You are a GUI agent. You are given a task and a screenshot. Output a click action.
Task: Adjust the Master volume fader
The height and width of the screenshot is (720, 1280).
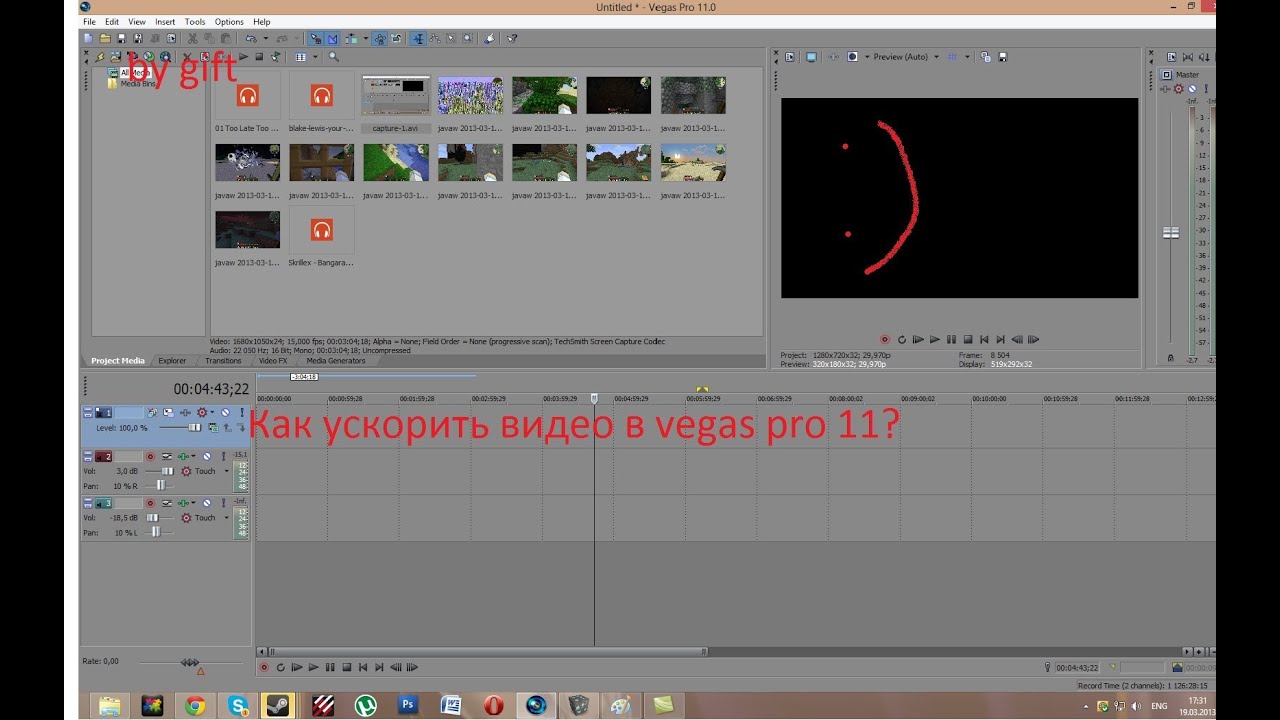point(1170,233)
